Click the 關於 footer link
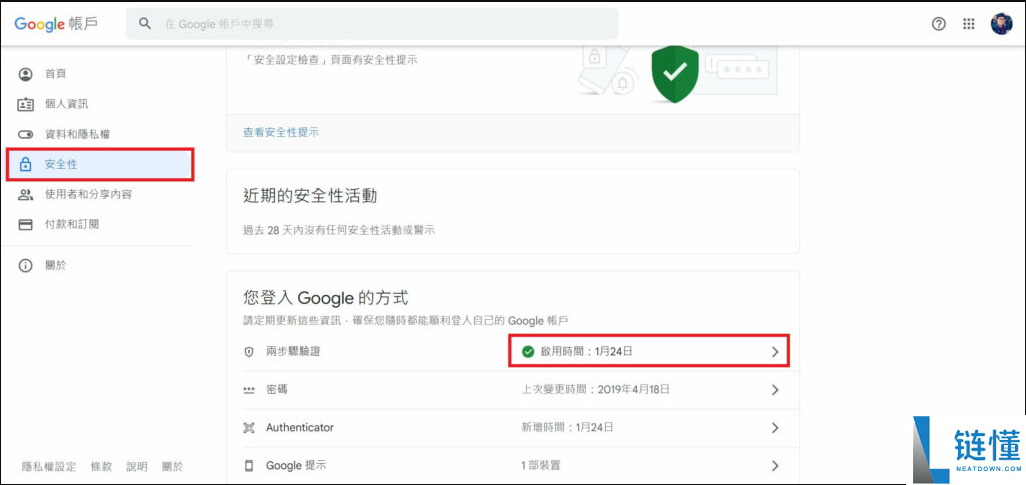1026x485 pixels. pyautogui.click(x=173, y=467)
